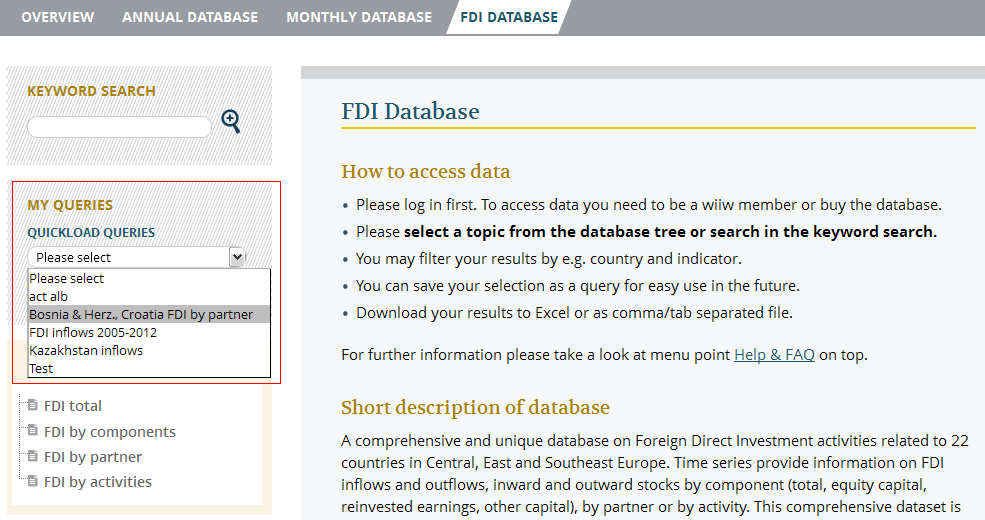Toggle the quickload queries dropdown arrow
985x520 pixels.
[x=237, y=257]
